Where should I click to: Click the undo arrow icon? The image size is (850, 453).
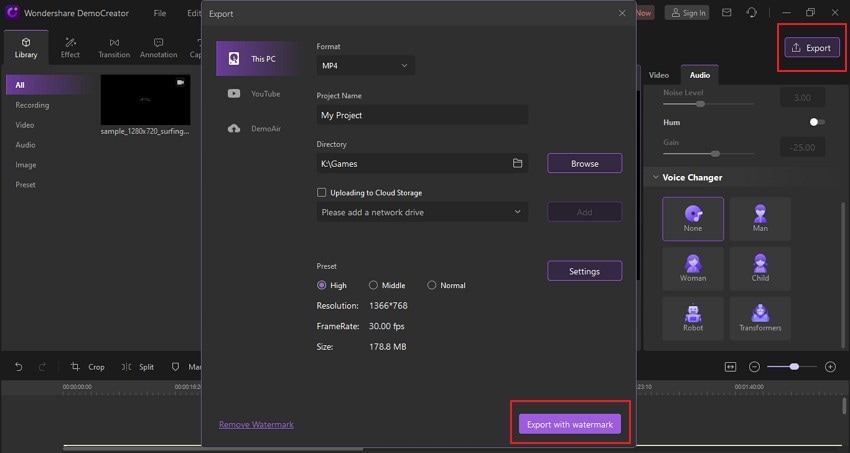coord(18,367)
